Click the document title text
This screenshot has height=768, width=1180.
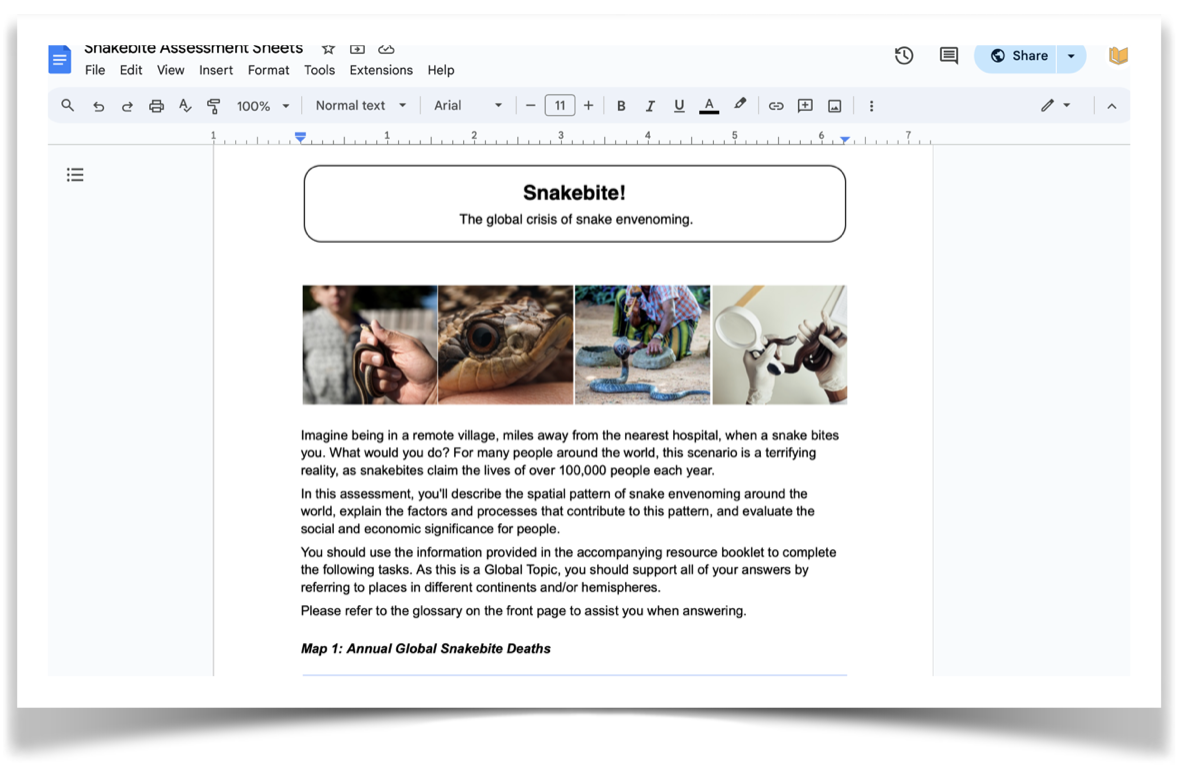point(193,49)
